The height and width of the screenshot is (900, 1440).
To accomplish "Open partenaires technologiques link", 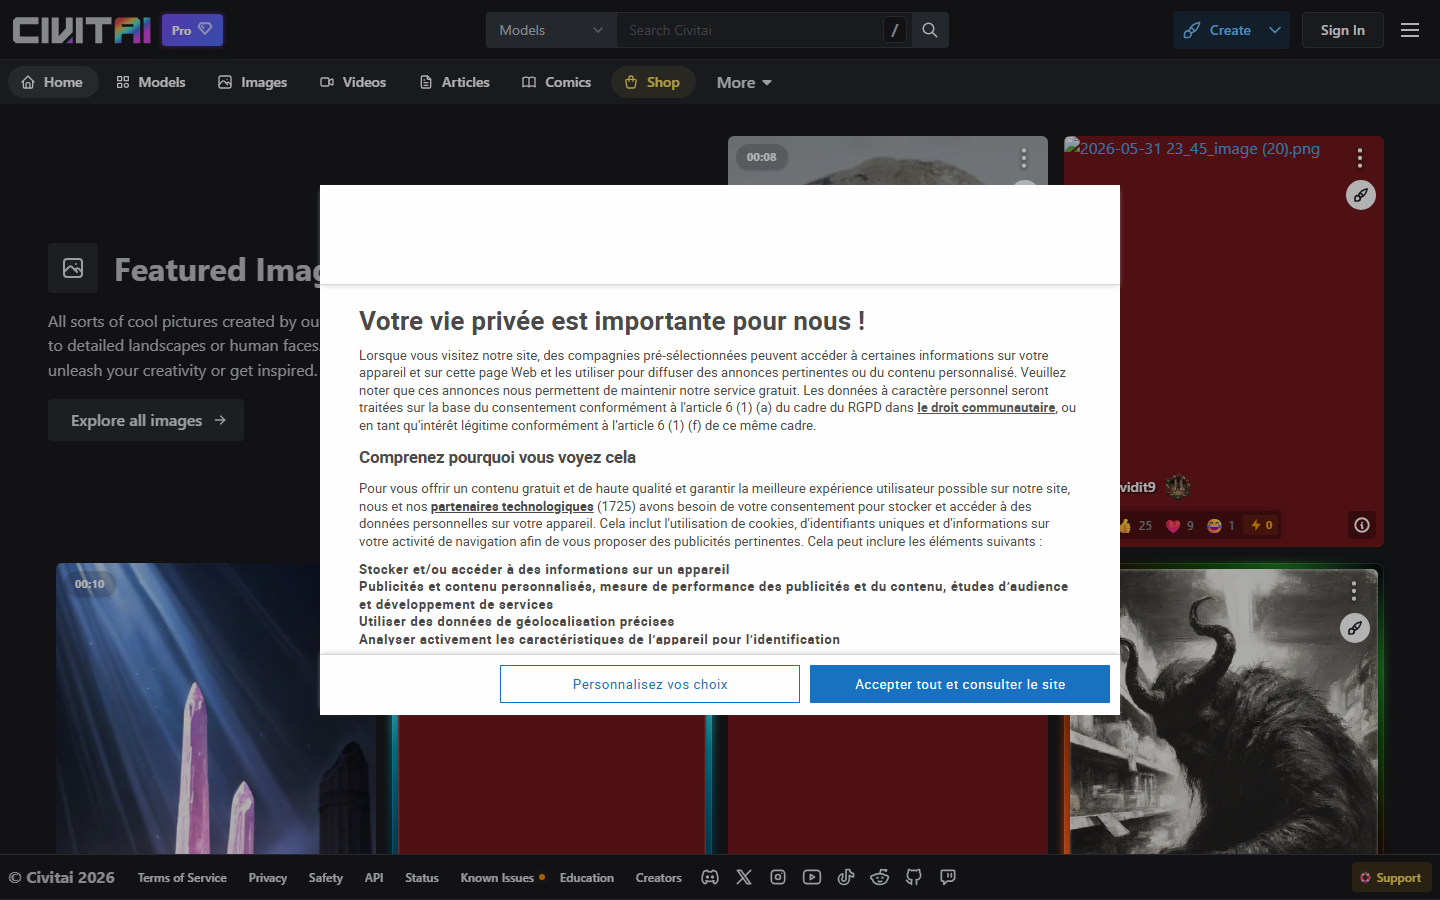I will (x=512, y=507).
